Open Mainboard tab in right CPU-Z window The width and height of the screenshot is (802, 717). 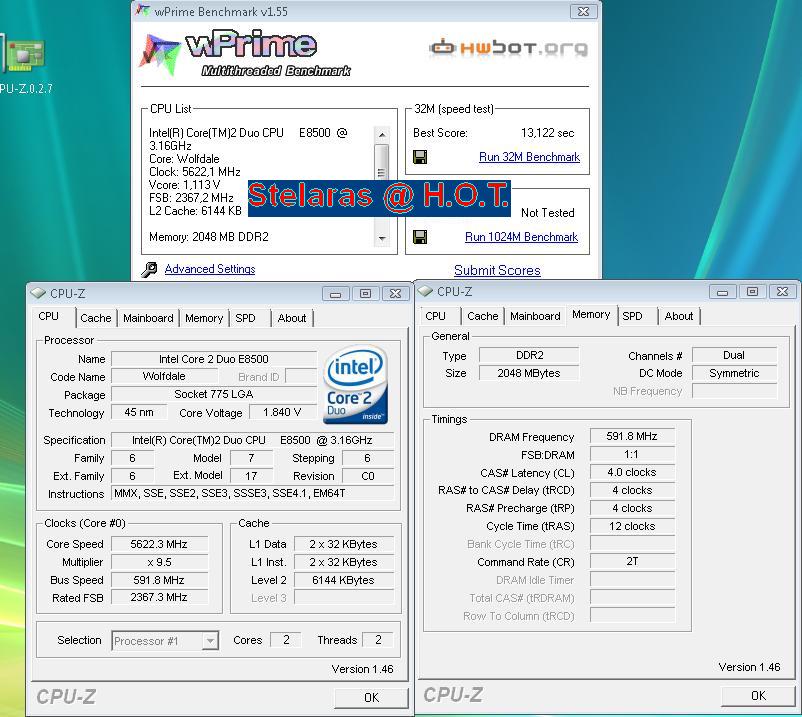536,316
